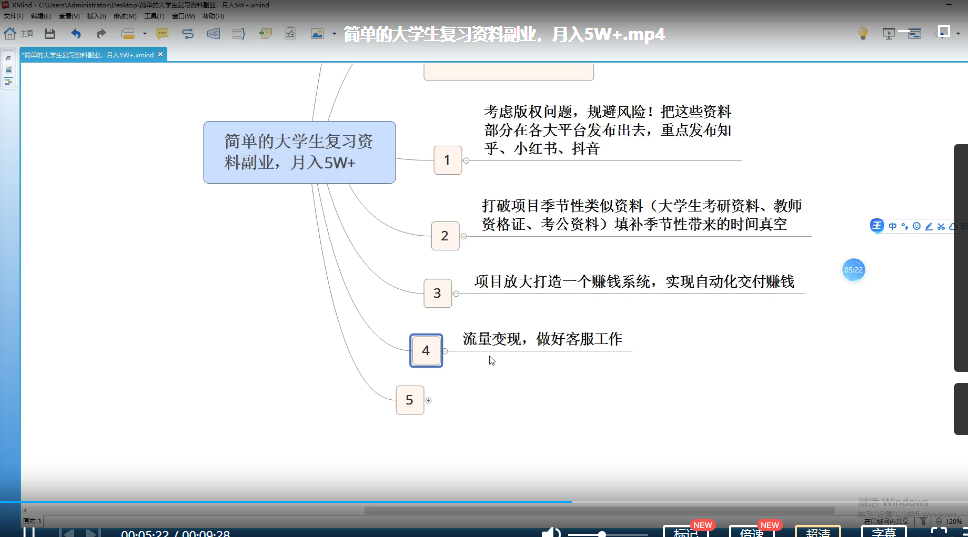Screen dimensions: 968x537
Task: Click the blue input method logo icon
Action: click(877, 226)
